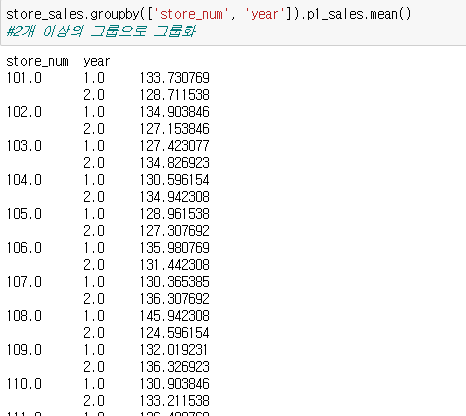The width and height of the screenshot is (466, 416).
Task: Select the mean value 128.711538
Action: coord(174,95)
